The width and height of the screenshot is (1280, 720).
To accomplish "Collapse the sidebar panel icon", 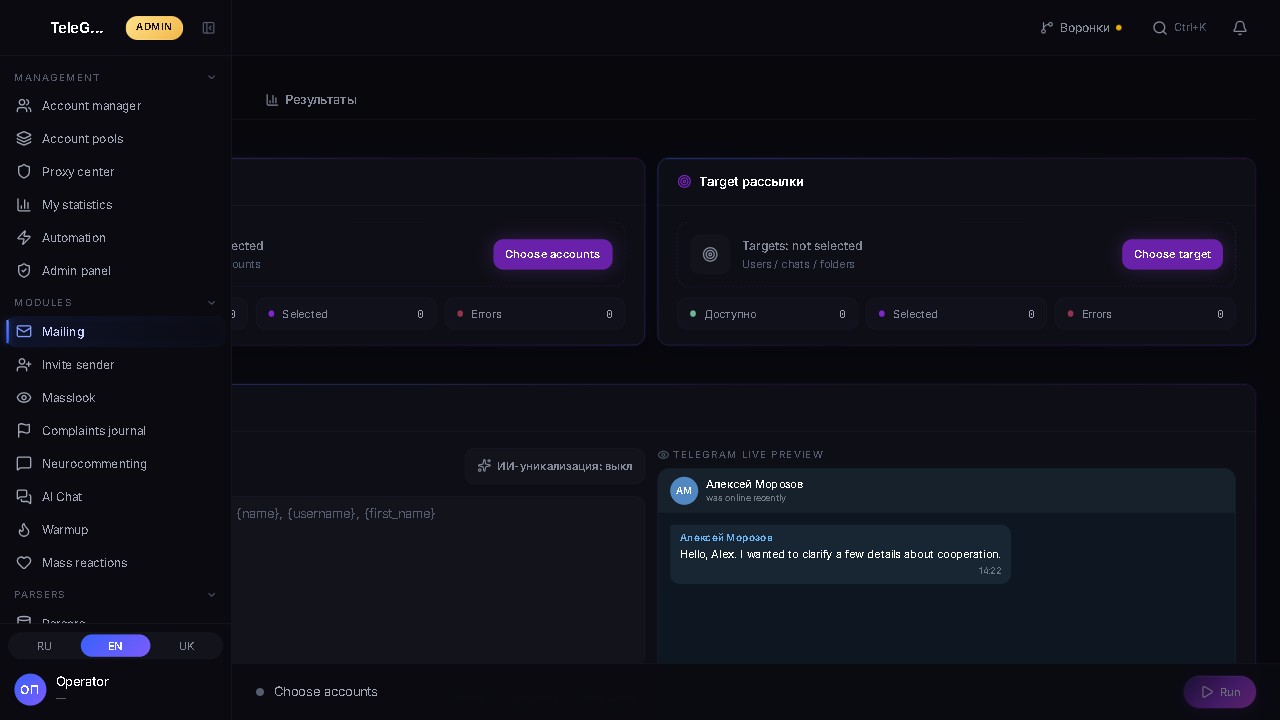I will pyautogui.click(x=209, y=28).
